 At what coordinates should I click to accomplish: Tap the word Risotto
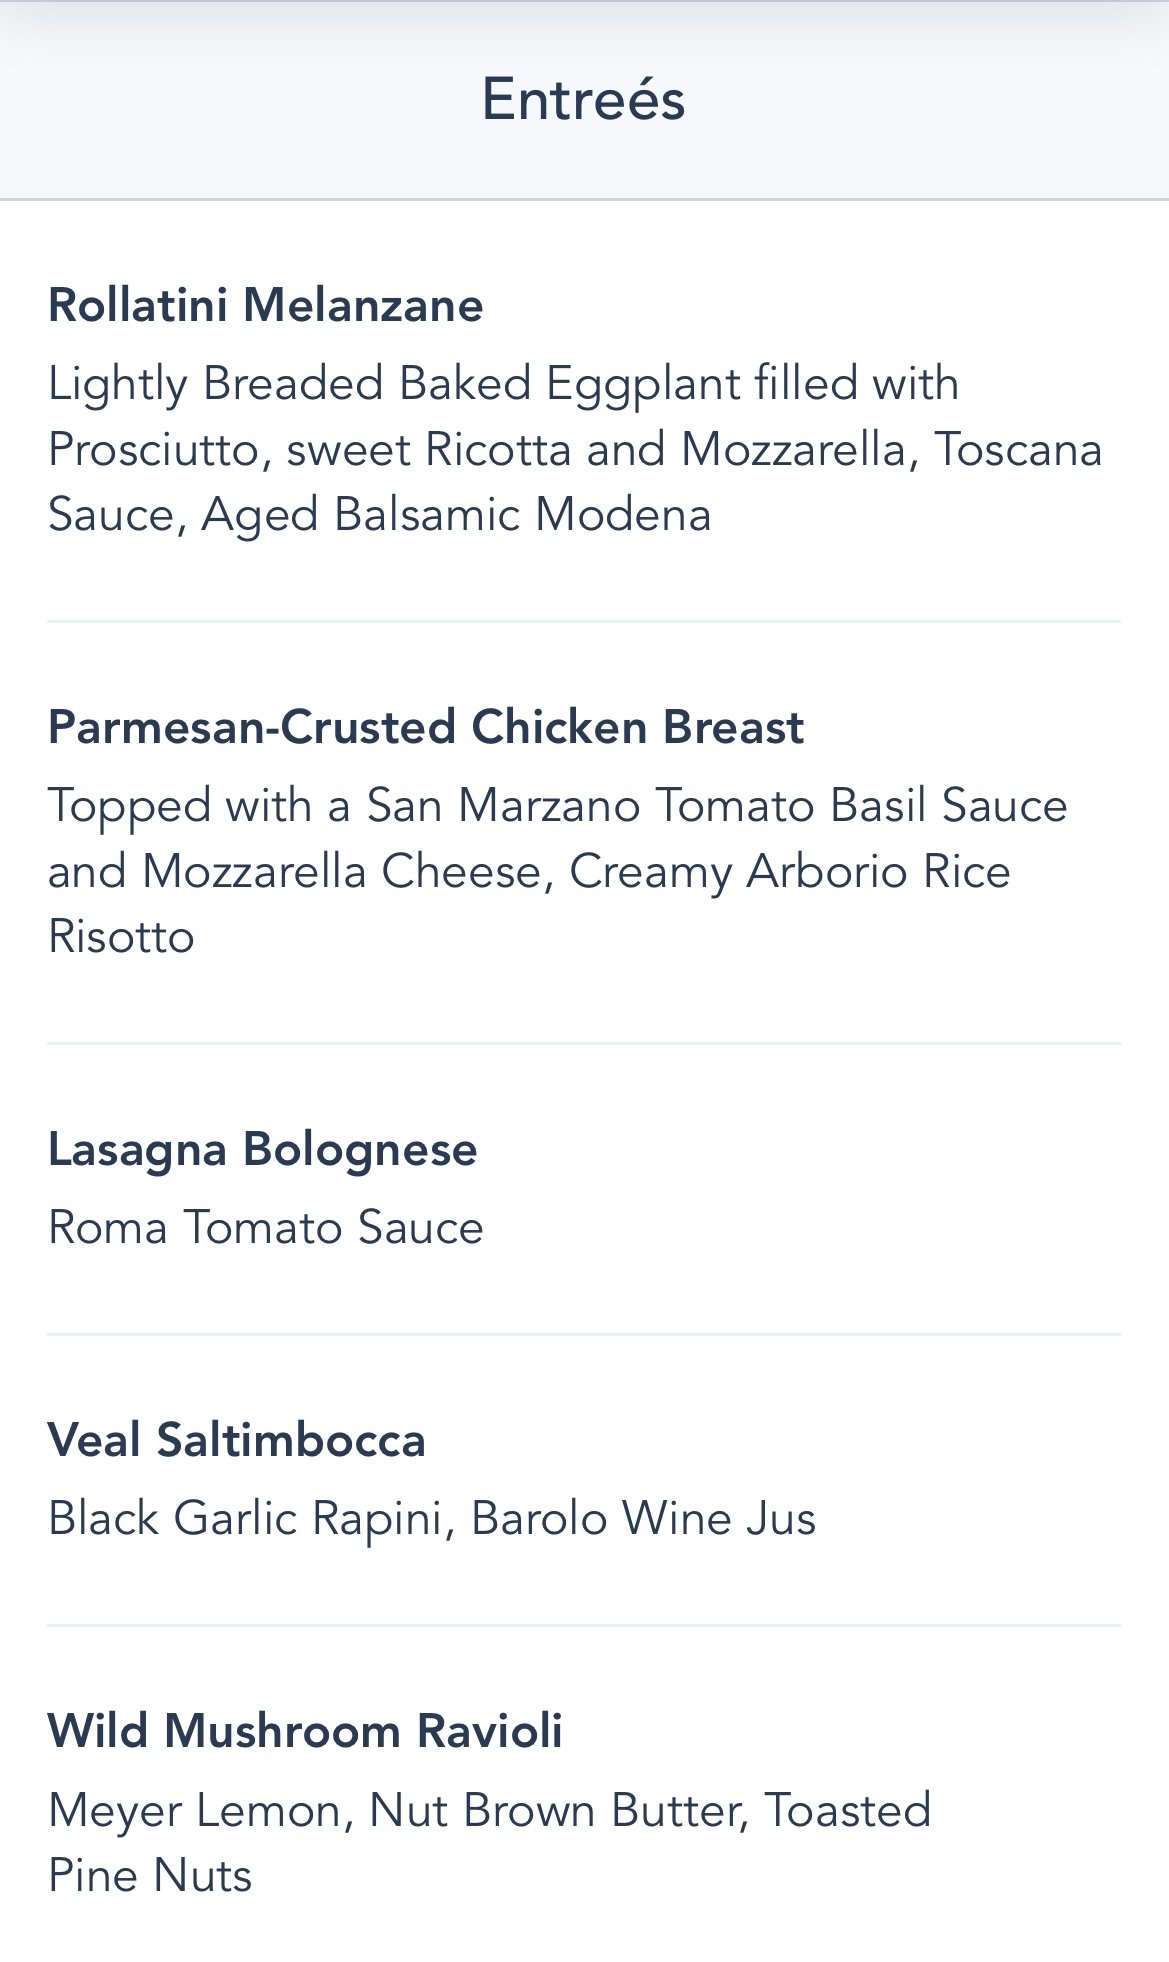[121, 938]
